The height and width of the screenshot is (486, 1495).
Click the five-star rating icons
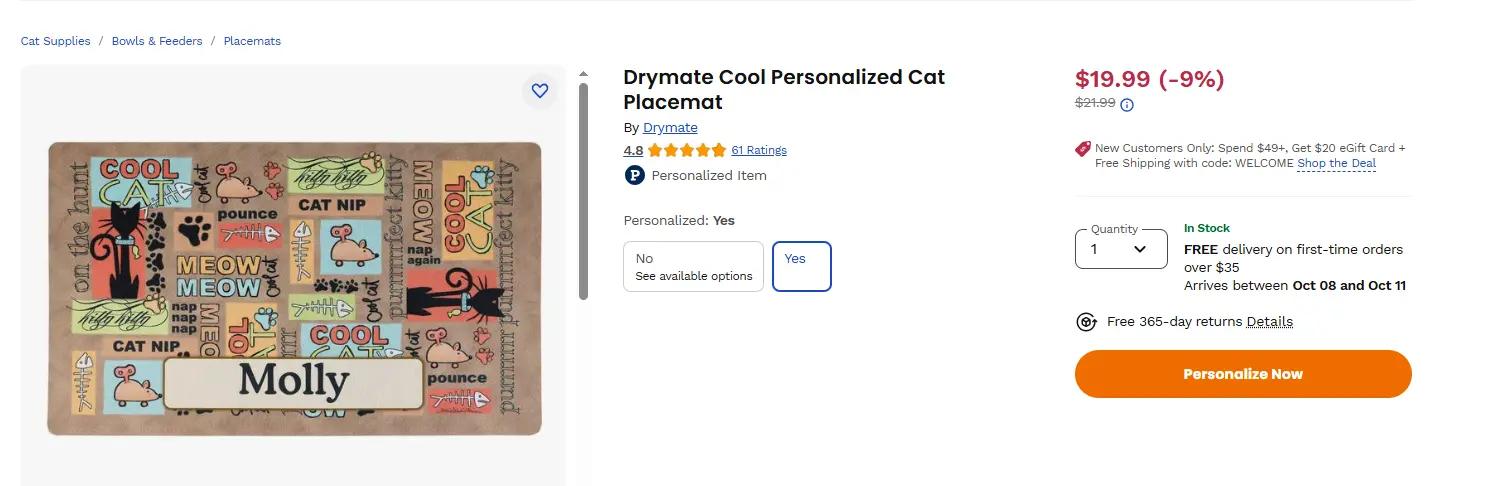[686, 151]
